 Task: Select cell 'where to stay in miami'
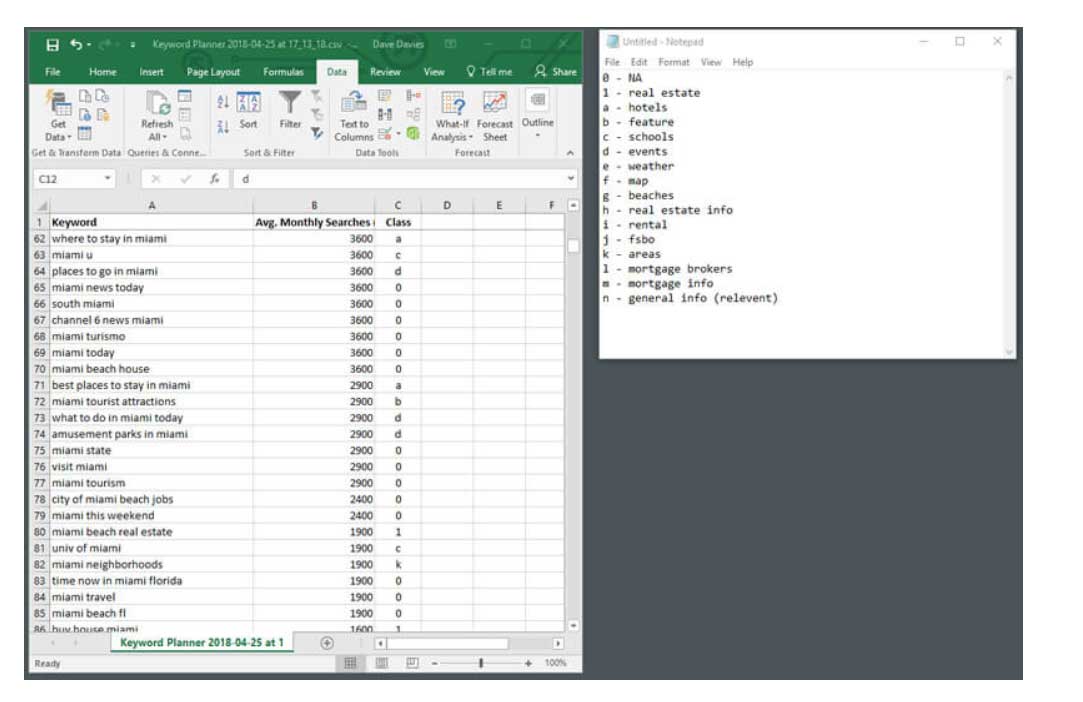coord(151,238)
